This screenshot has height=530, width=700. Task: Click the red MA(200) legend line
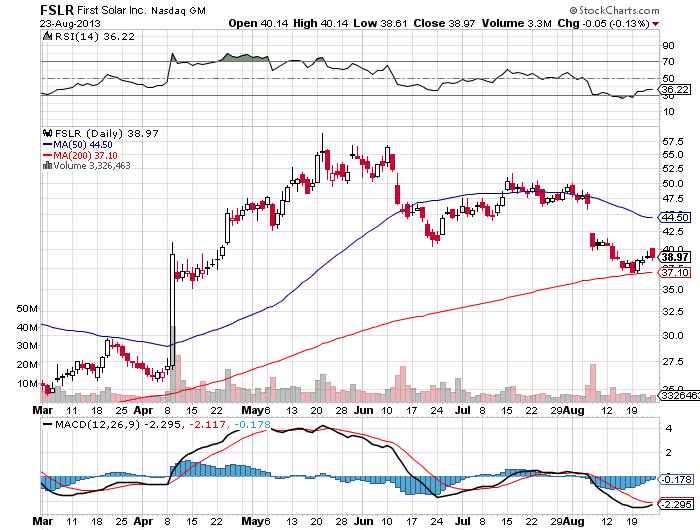click(x=47, y=155)
